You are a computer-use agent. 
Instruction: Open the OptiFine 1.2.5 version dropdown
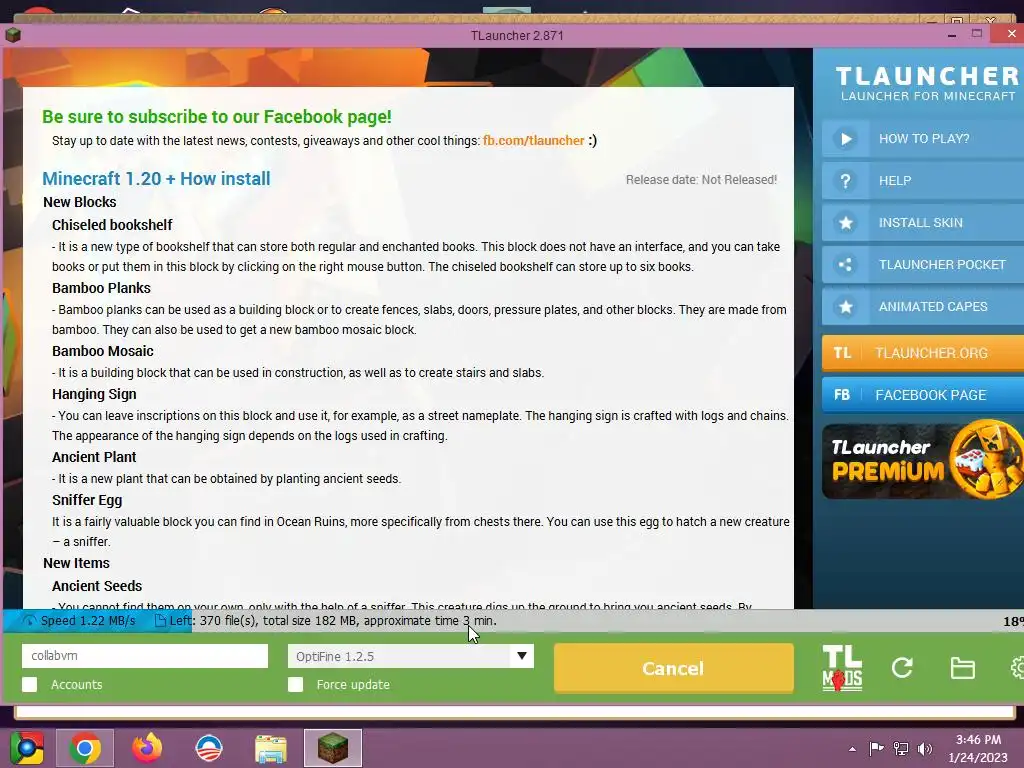point(410,656)
